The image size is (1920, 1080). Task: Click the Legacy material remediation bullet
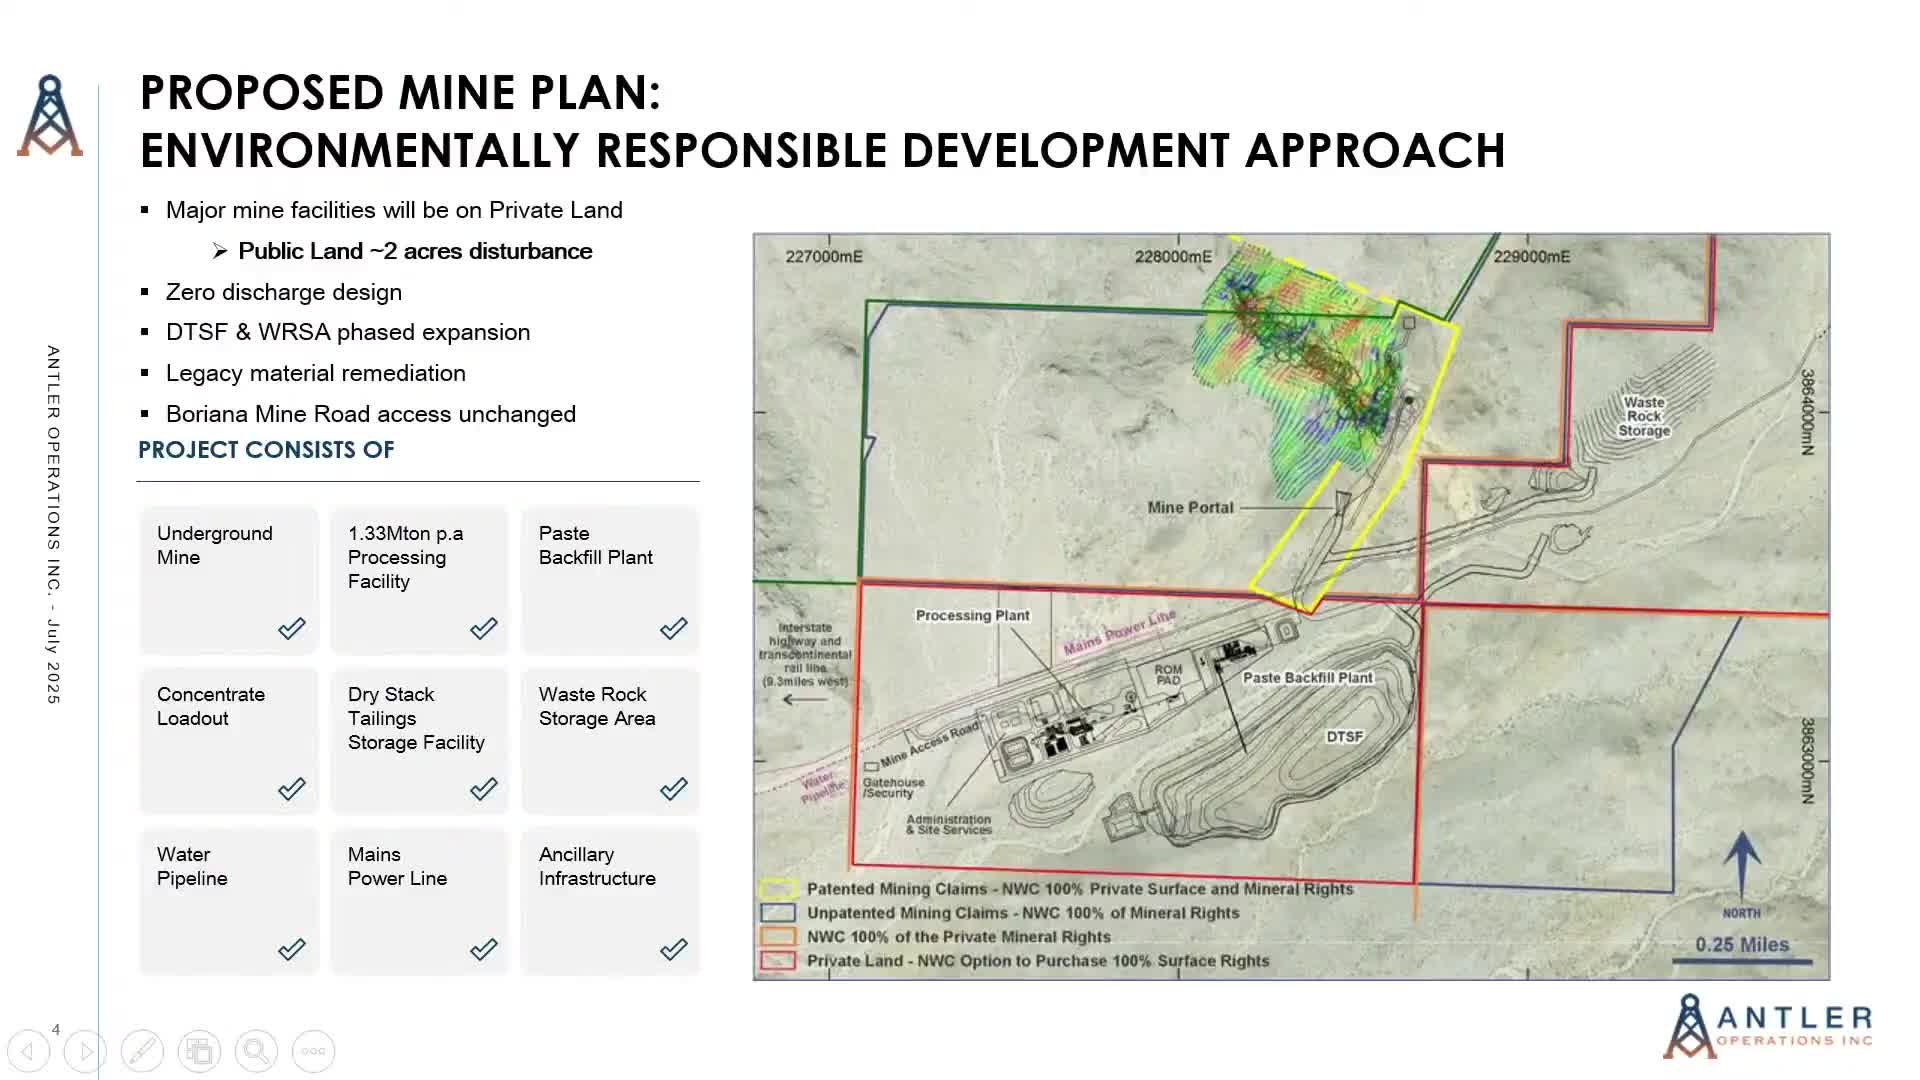[316, 373]
